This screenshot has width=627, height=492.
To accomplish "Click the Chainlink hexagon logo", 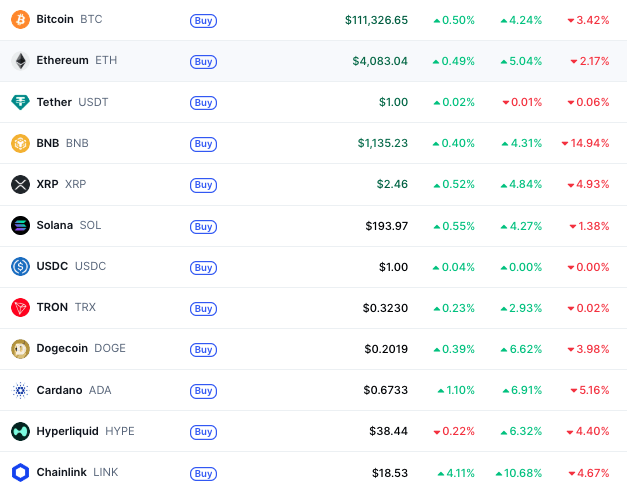I will pyautogui.click(x=20, y=472).
